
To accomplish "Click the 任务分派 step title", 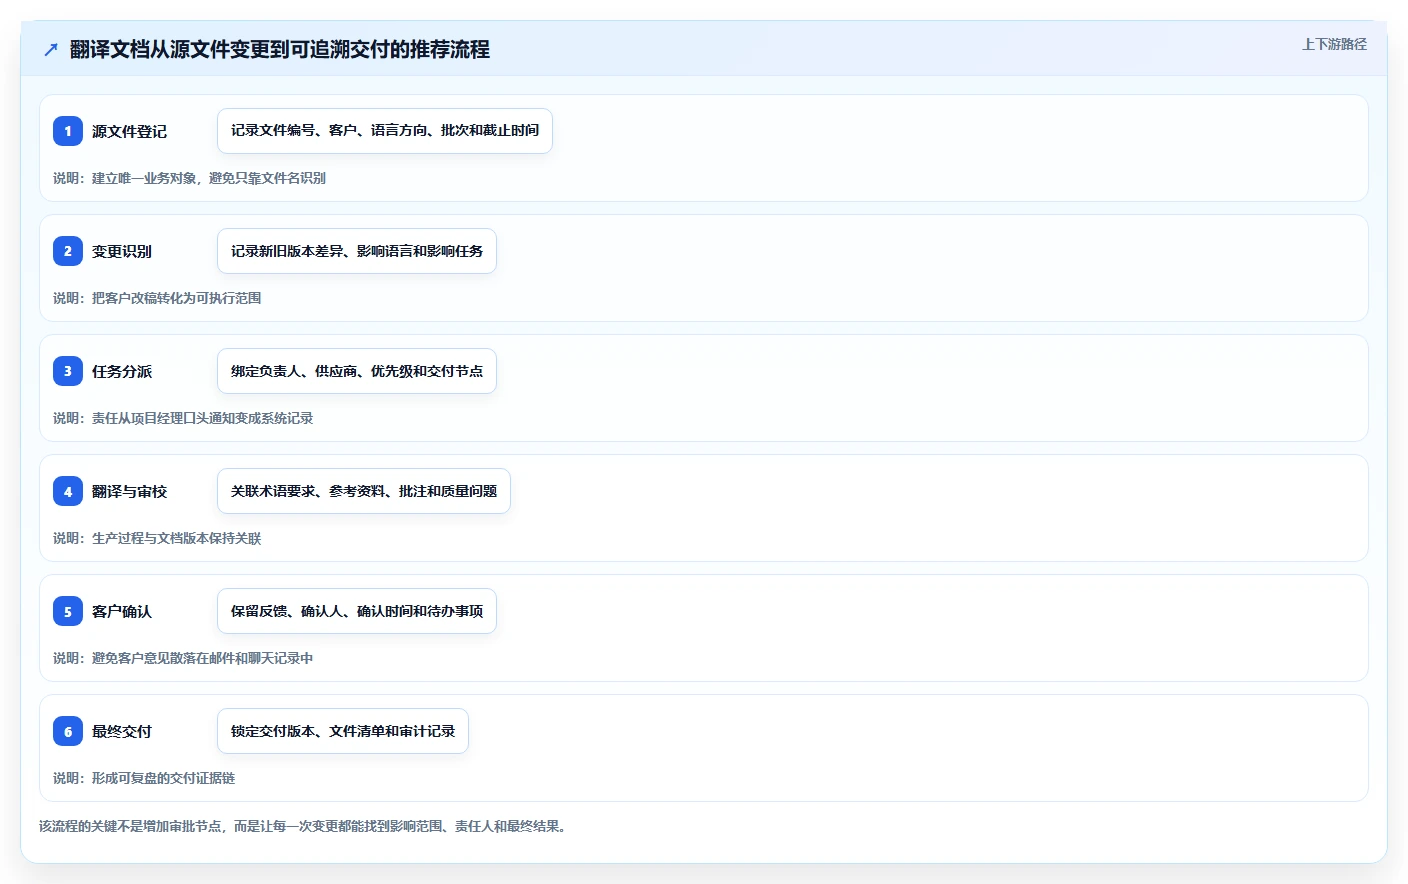I will click(122, 371).
